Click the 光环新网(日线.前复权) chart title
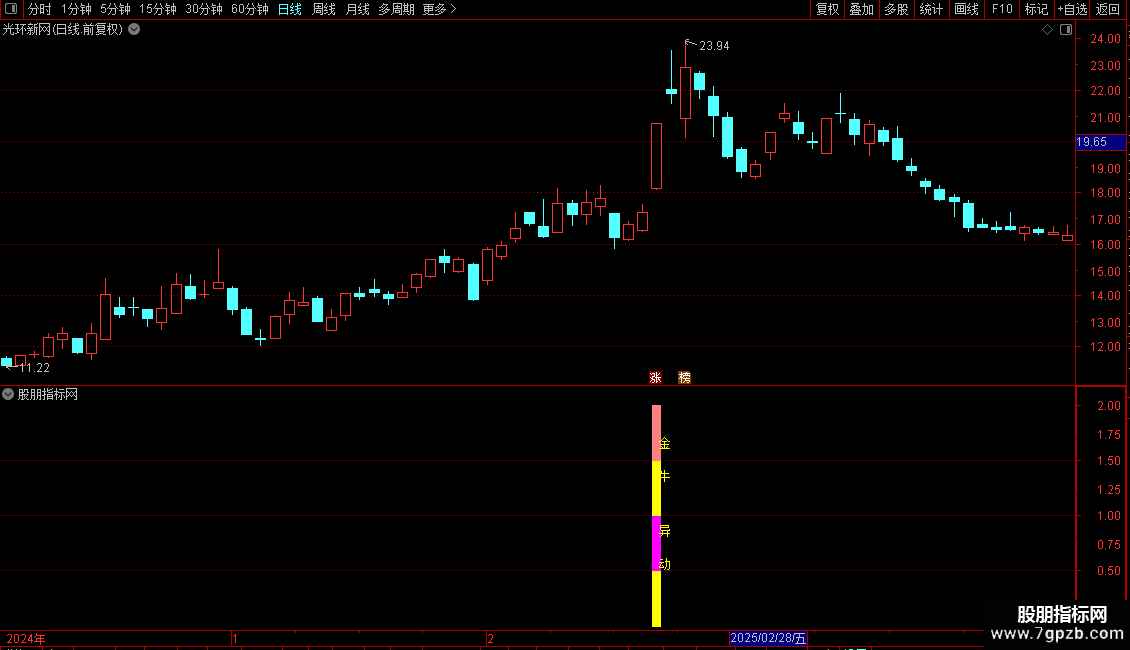The image size is (1130, 650). 63,30
